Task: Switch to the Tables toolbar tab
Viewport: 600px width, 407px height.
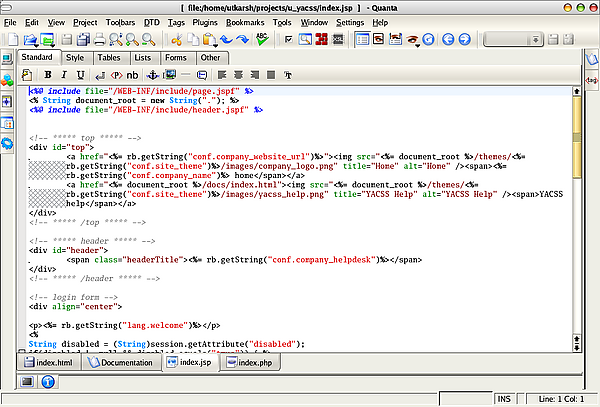Action: [108, 58]
